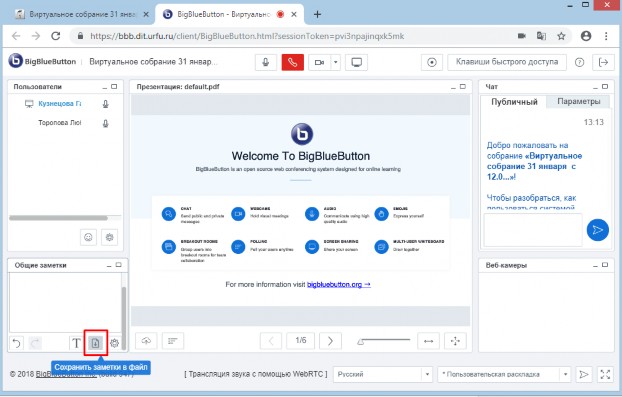Switch to first browser tab Виртуальное собрание
The width and height of the screenshot is (622, 397).
tap(82, 14)
